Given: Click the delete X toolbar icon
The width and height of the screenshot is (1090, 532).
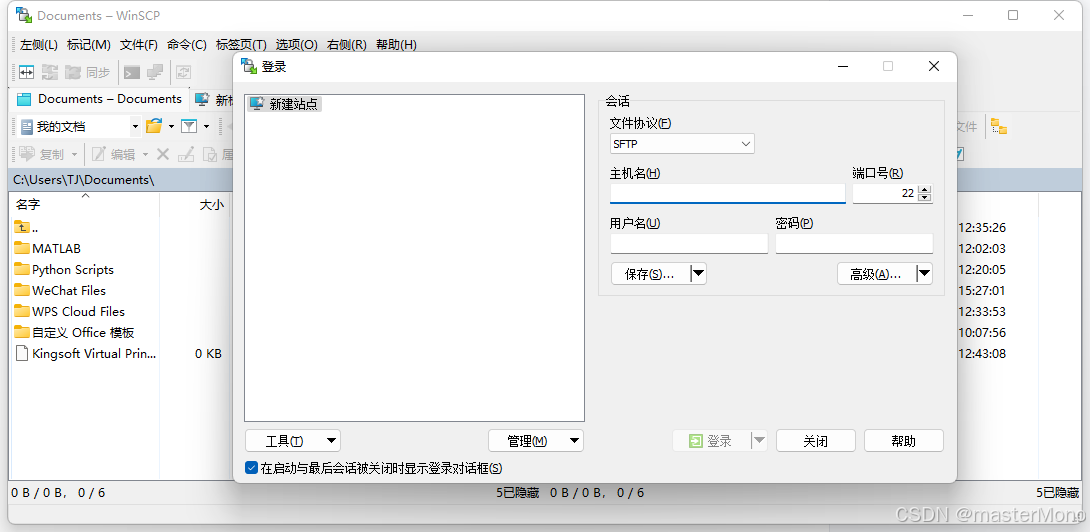Looking at the screenshot, I should [x=163, y=154].
